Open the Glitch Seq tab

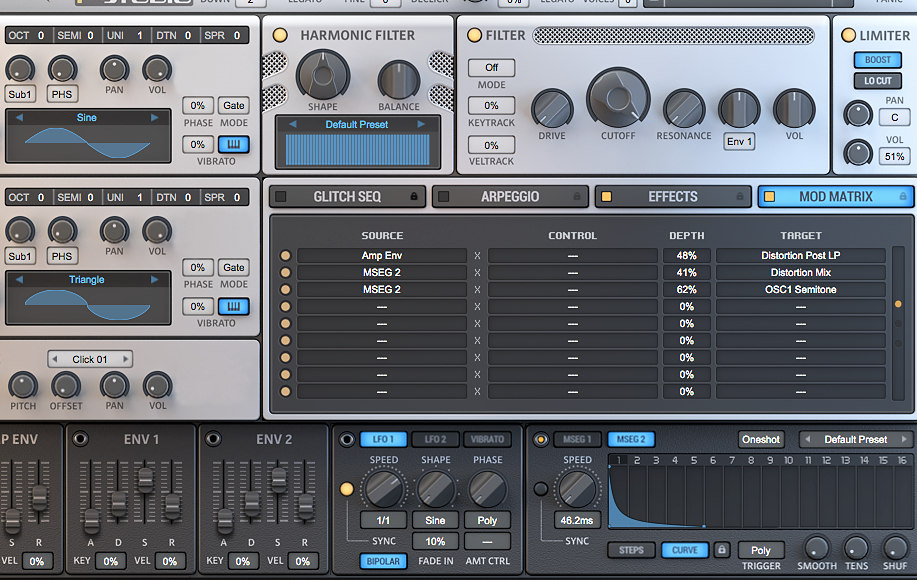pos(347,196)
